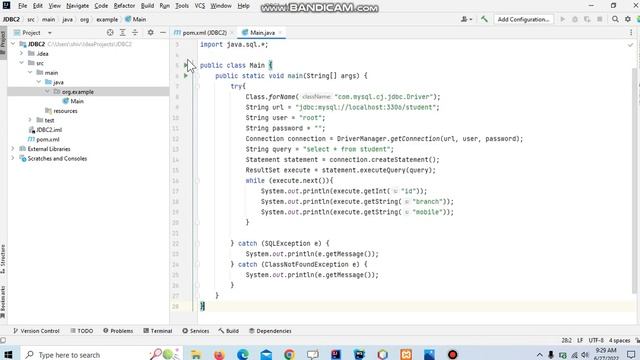
Task: Click the Windows search box
Action: click(101, 354)
